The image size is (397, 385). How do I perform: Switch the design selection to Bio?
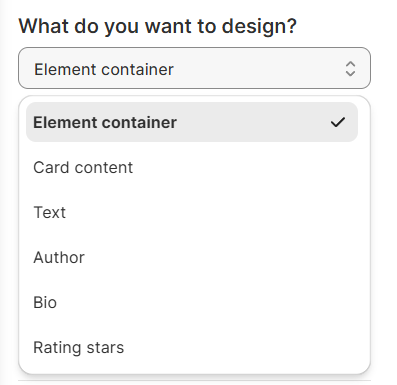[192, 302]
